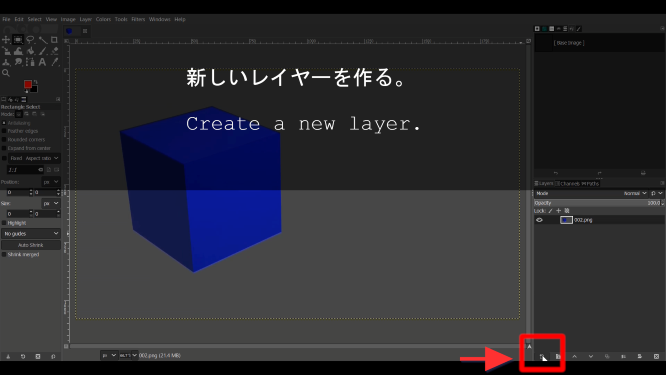Select the Color Picker eyedropper tool
The width and height of the screenshot is (666, 375).
pyautogui.click(x=54, y=62)
